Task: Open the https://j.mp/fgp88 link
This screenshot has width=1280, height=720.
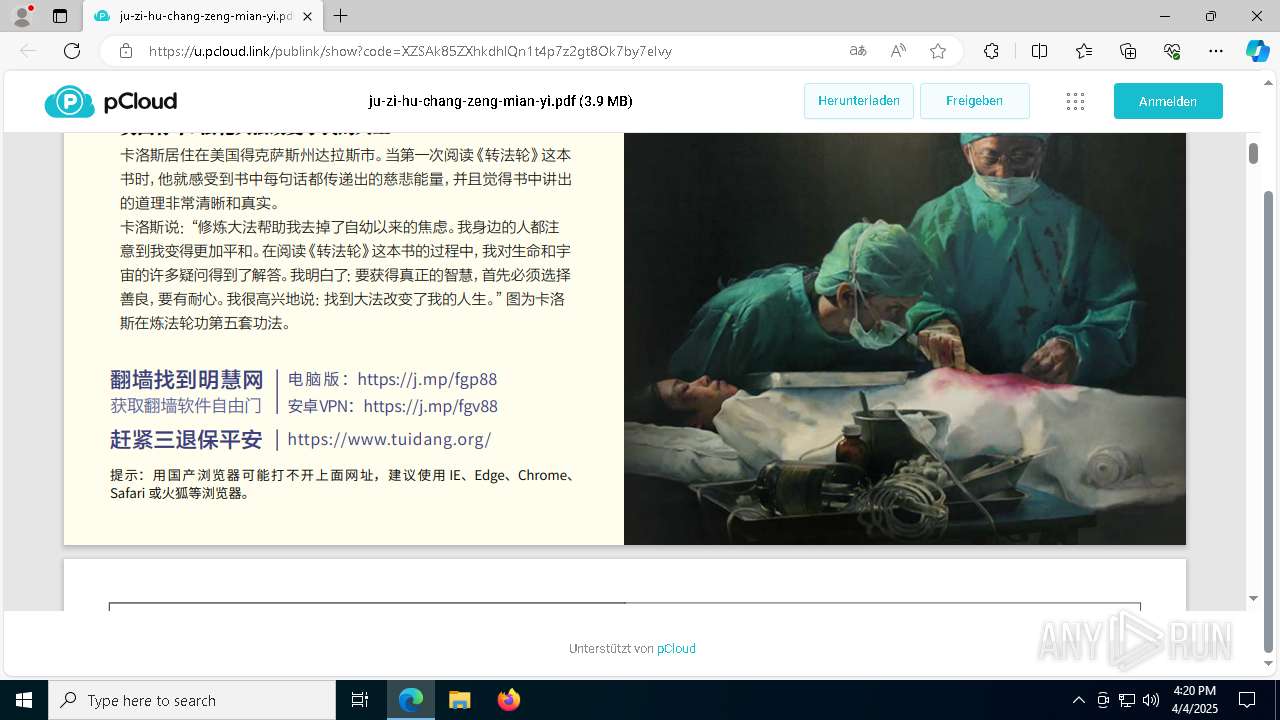Action: click(427, 379)
